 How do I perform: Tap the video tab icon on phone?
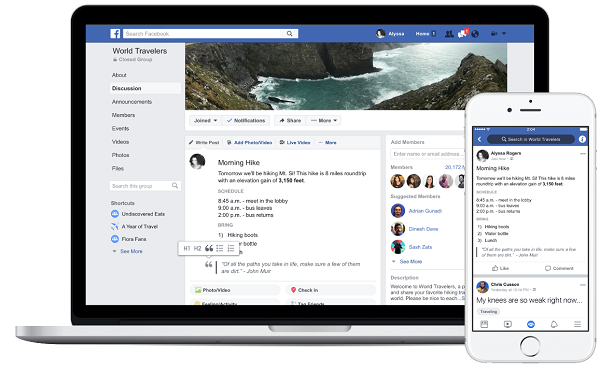point(507,325)
